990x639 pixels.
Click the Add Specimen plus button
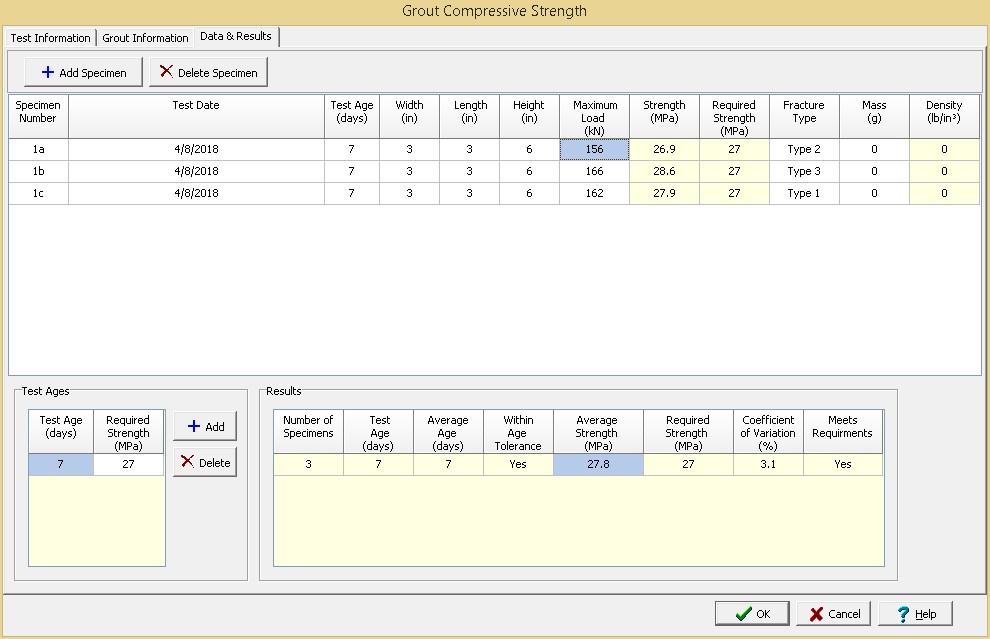pos(83,72)
